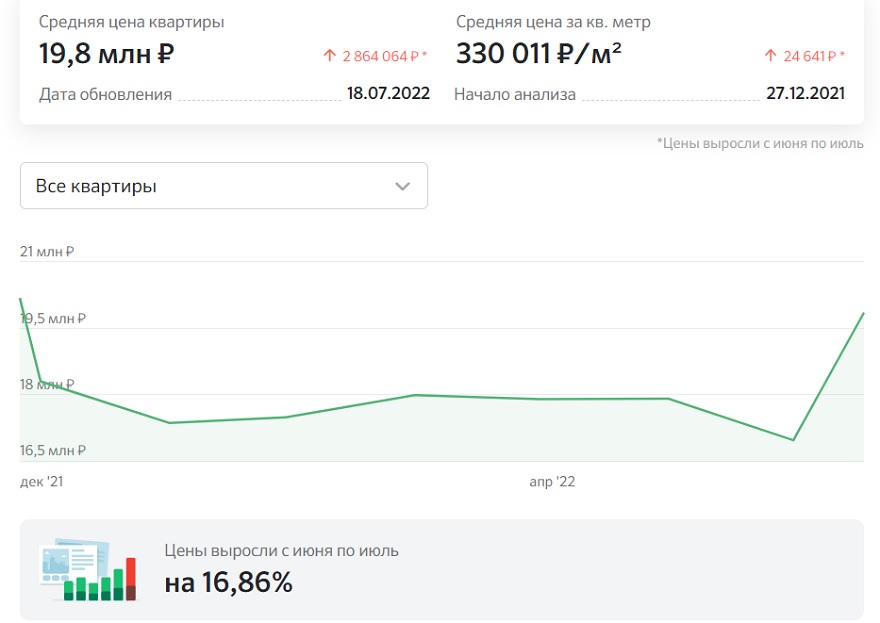
Task: Click the bar chart illustration icon
Action: click(x=89, y=570)
